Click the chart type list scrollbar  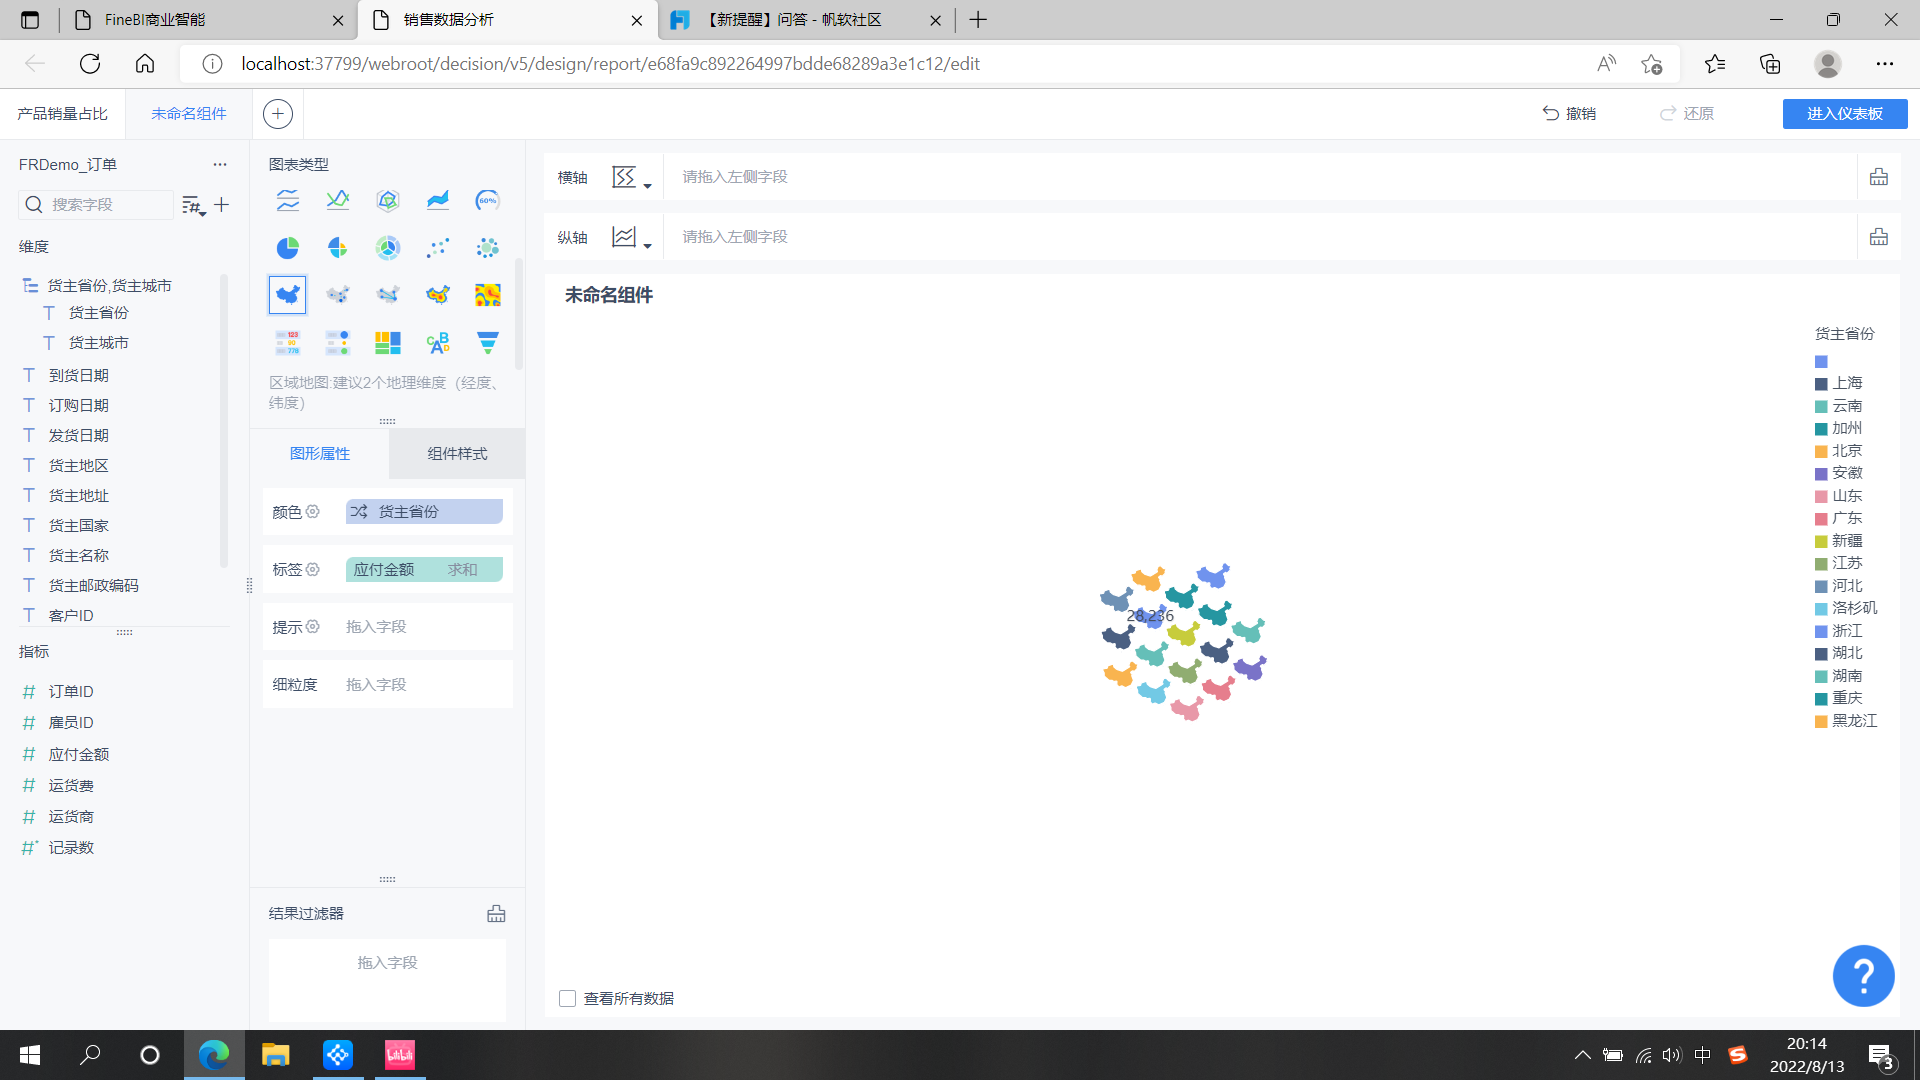tap(518, 315)
